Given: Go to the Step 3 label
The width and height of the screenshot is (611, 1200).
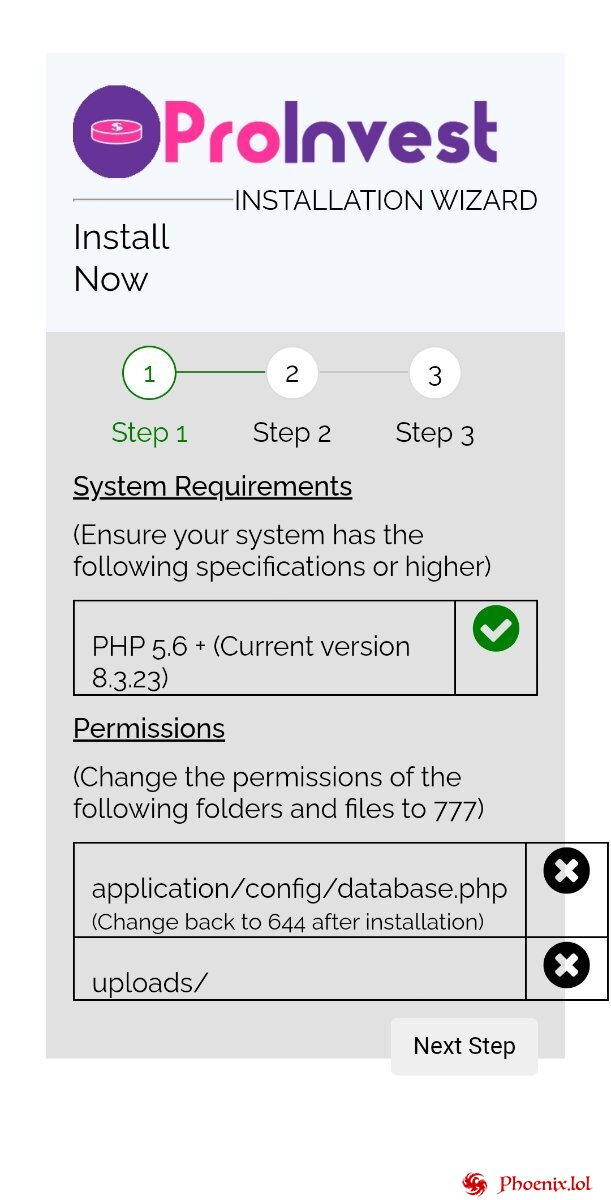Looking at the screenshot, I should tap(435, 433).
